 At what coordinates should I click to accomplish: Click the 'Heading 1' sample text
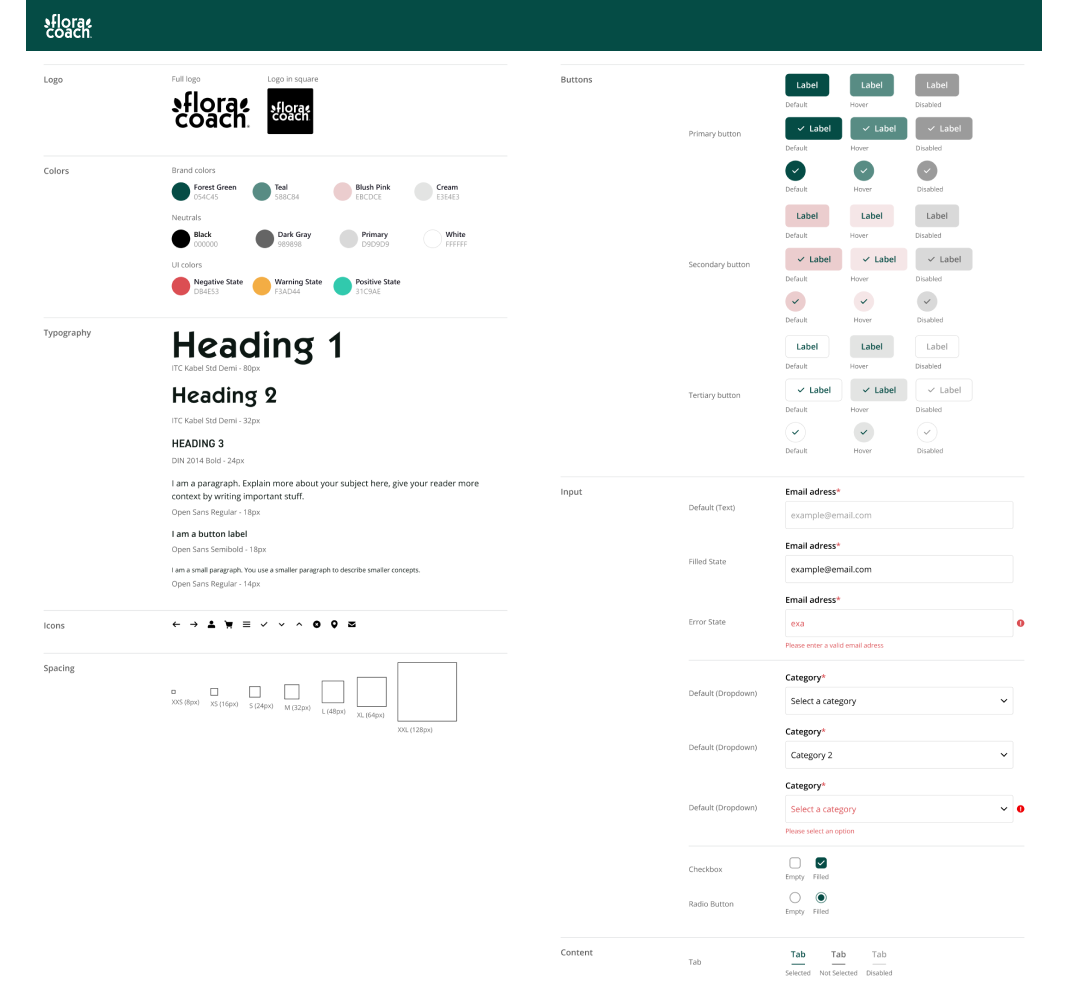257,345
